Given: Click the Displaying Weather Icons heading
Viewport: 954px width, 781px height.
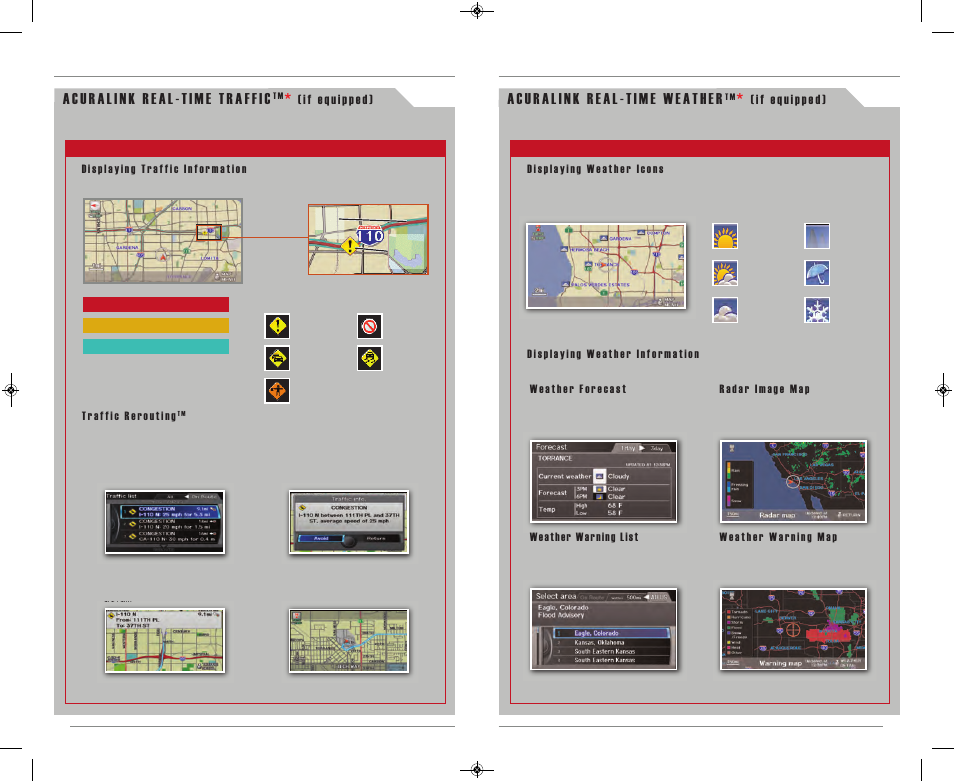Looking at the screenshot, I should (595, 169).
